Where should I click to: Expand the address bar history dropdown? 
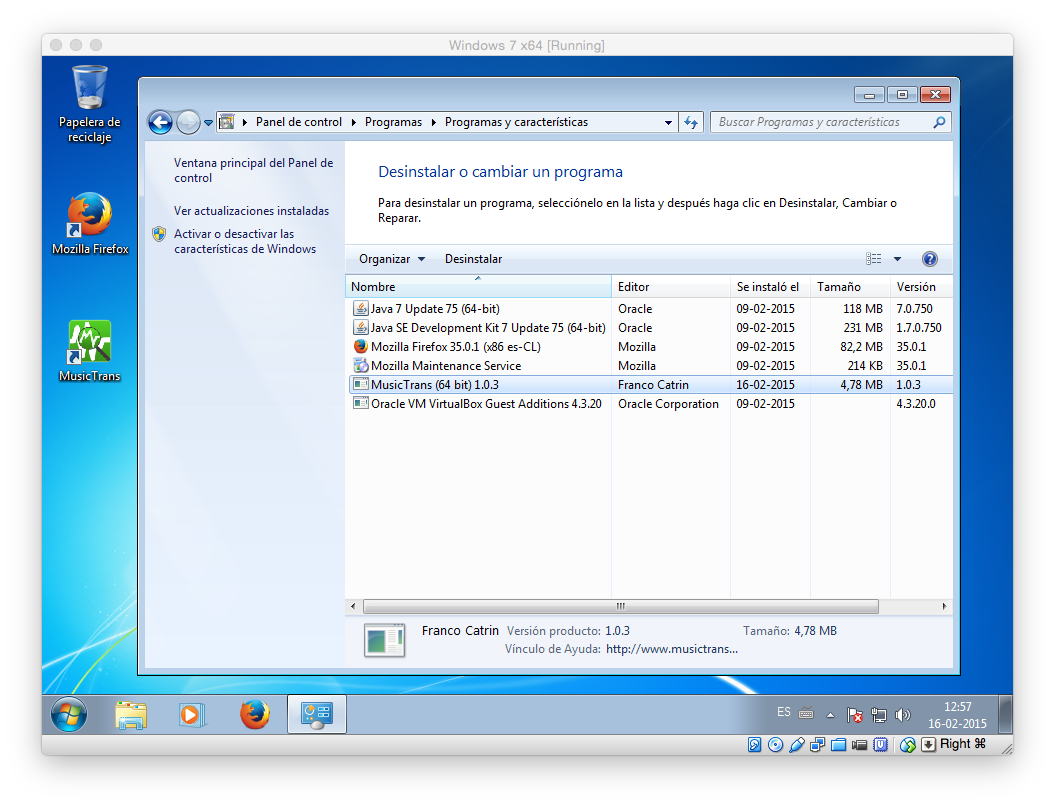(668, 122)
